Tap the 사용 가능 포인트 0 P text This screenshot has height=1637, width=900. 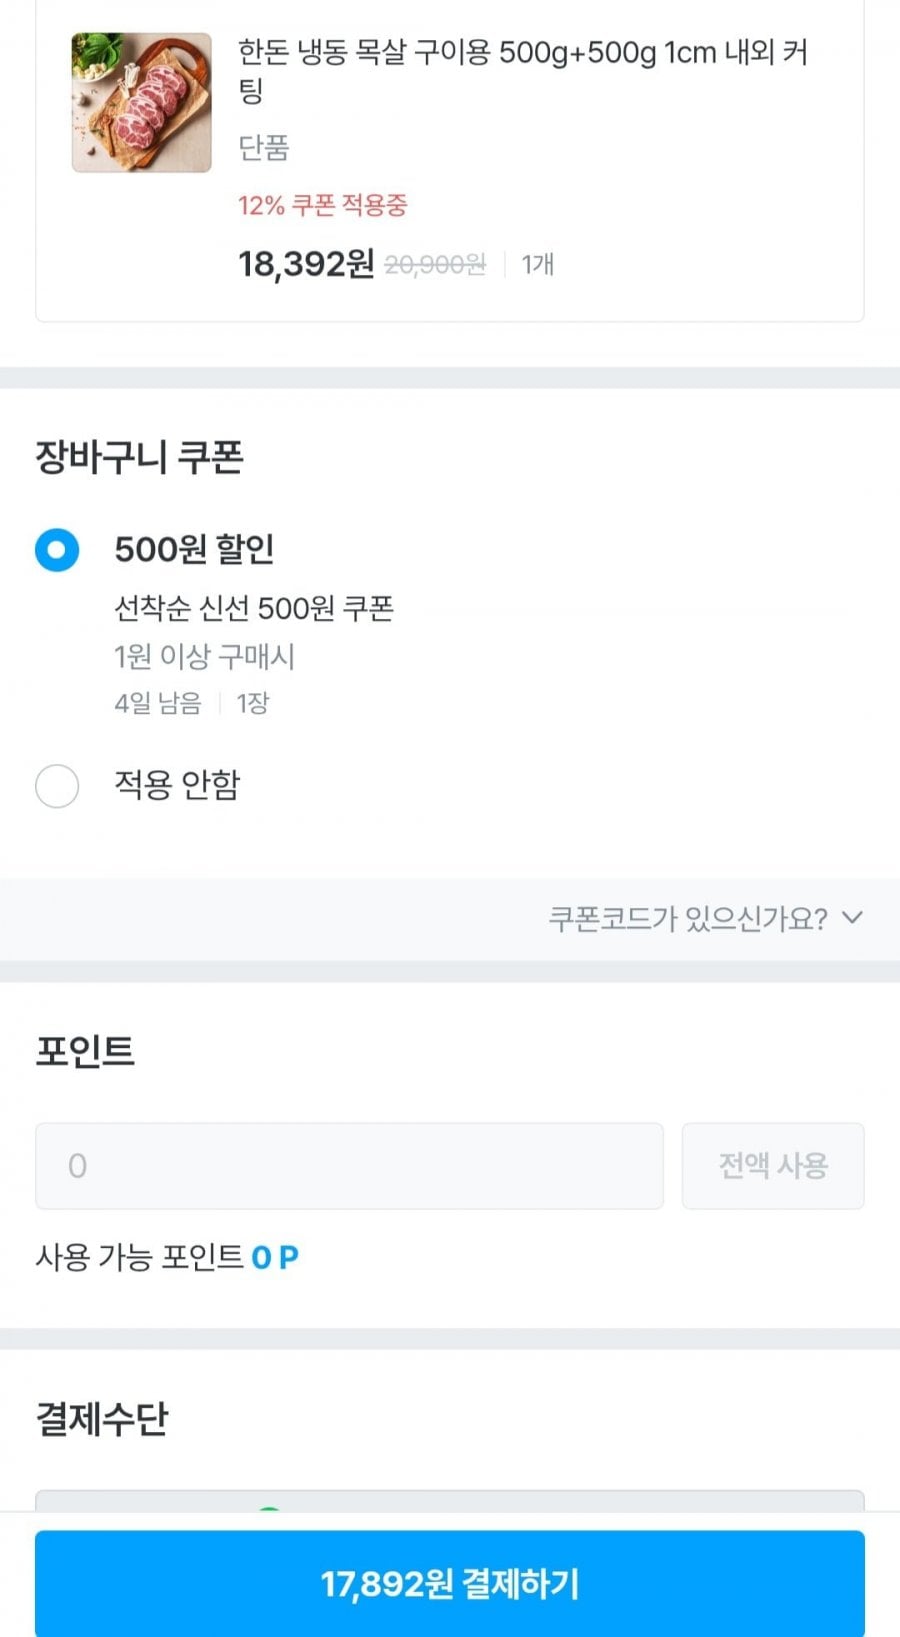[x=167, y=1257]
